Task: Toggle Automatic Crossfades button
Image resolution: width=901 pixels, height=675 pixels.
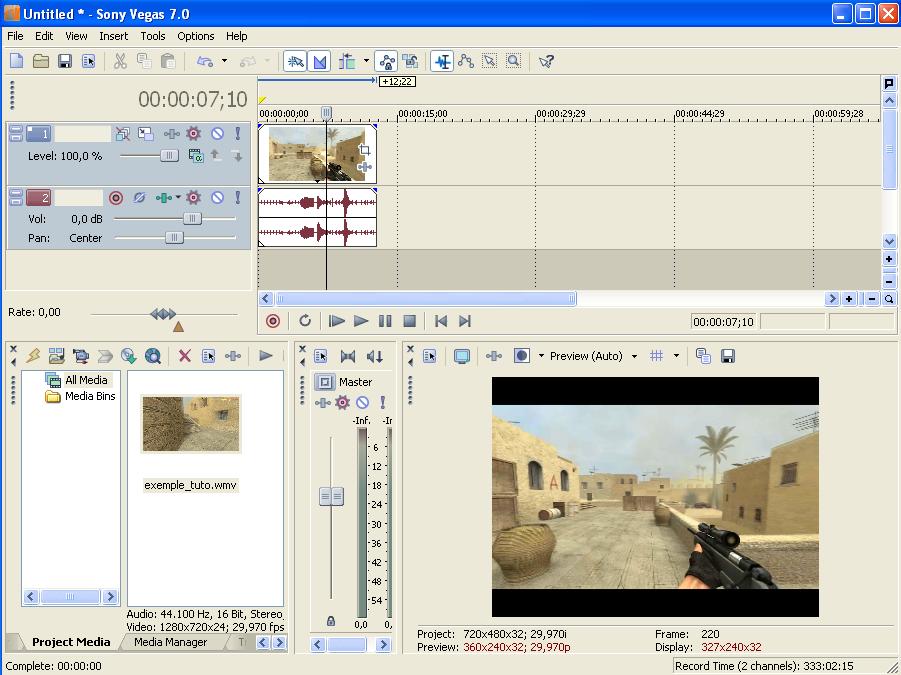Action: pyautogui.click(x=319, y=61)
